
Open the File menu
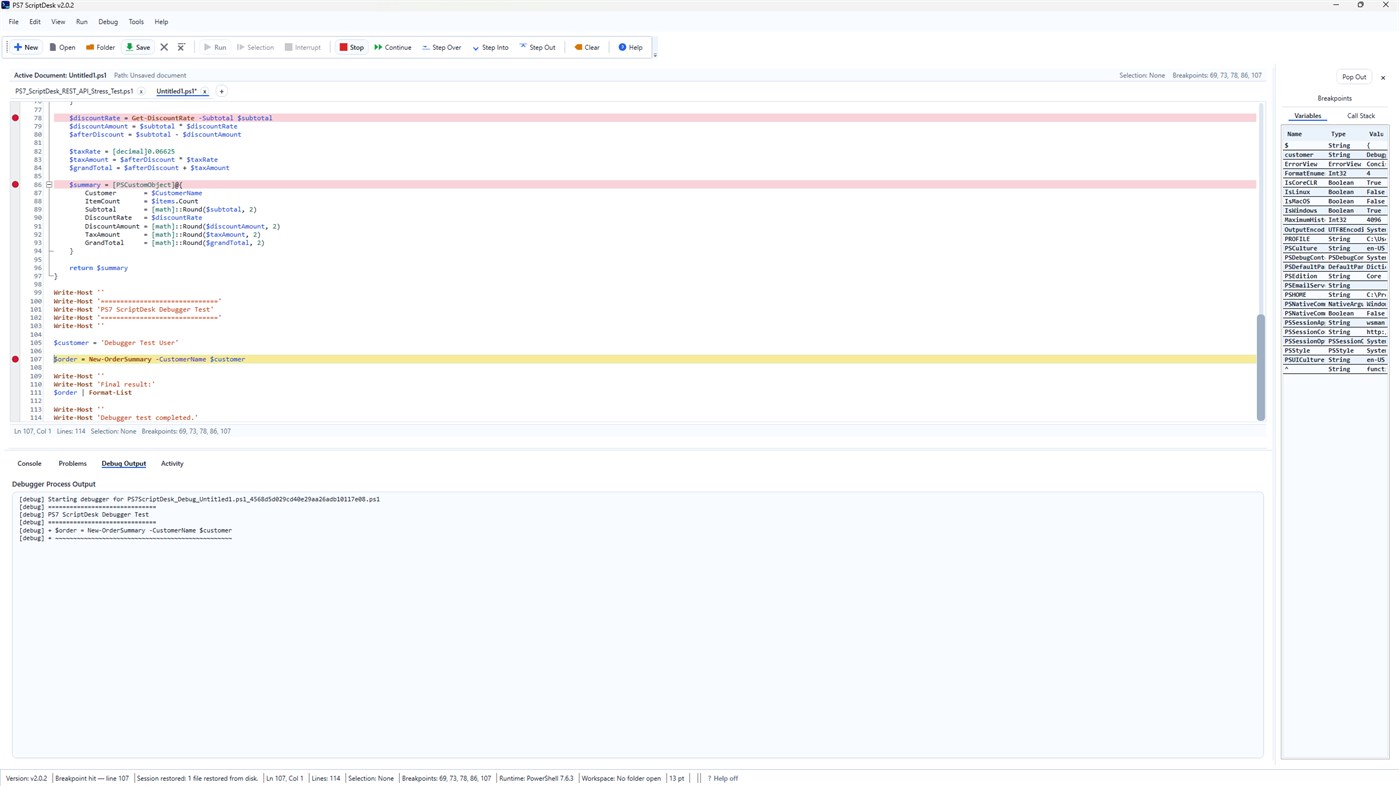(14, 21)
